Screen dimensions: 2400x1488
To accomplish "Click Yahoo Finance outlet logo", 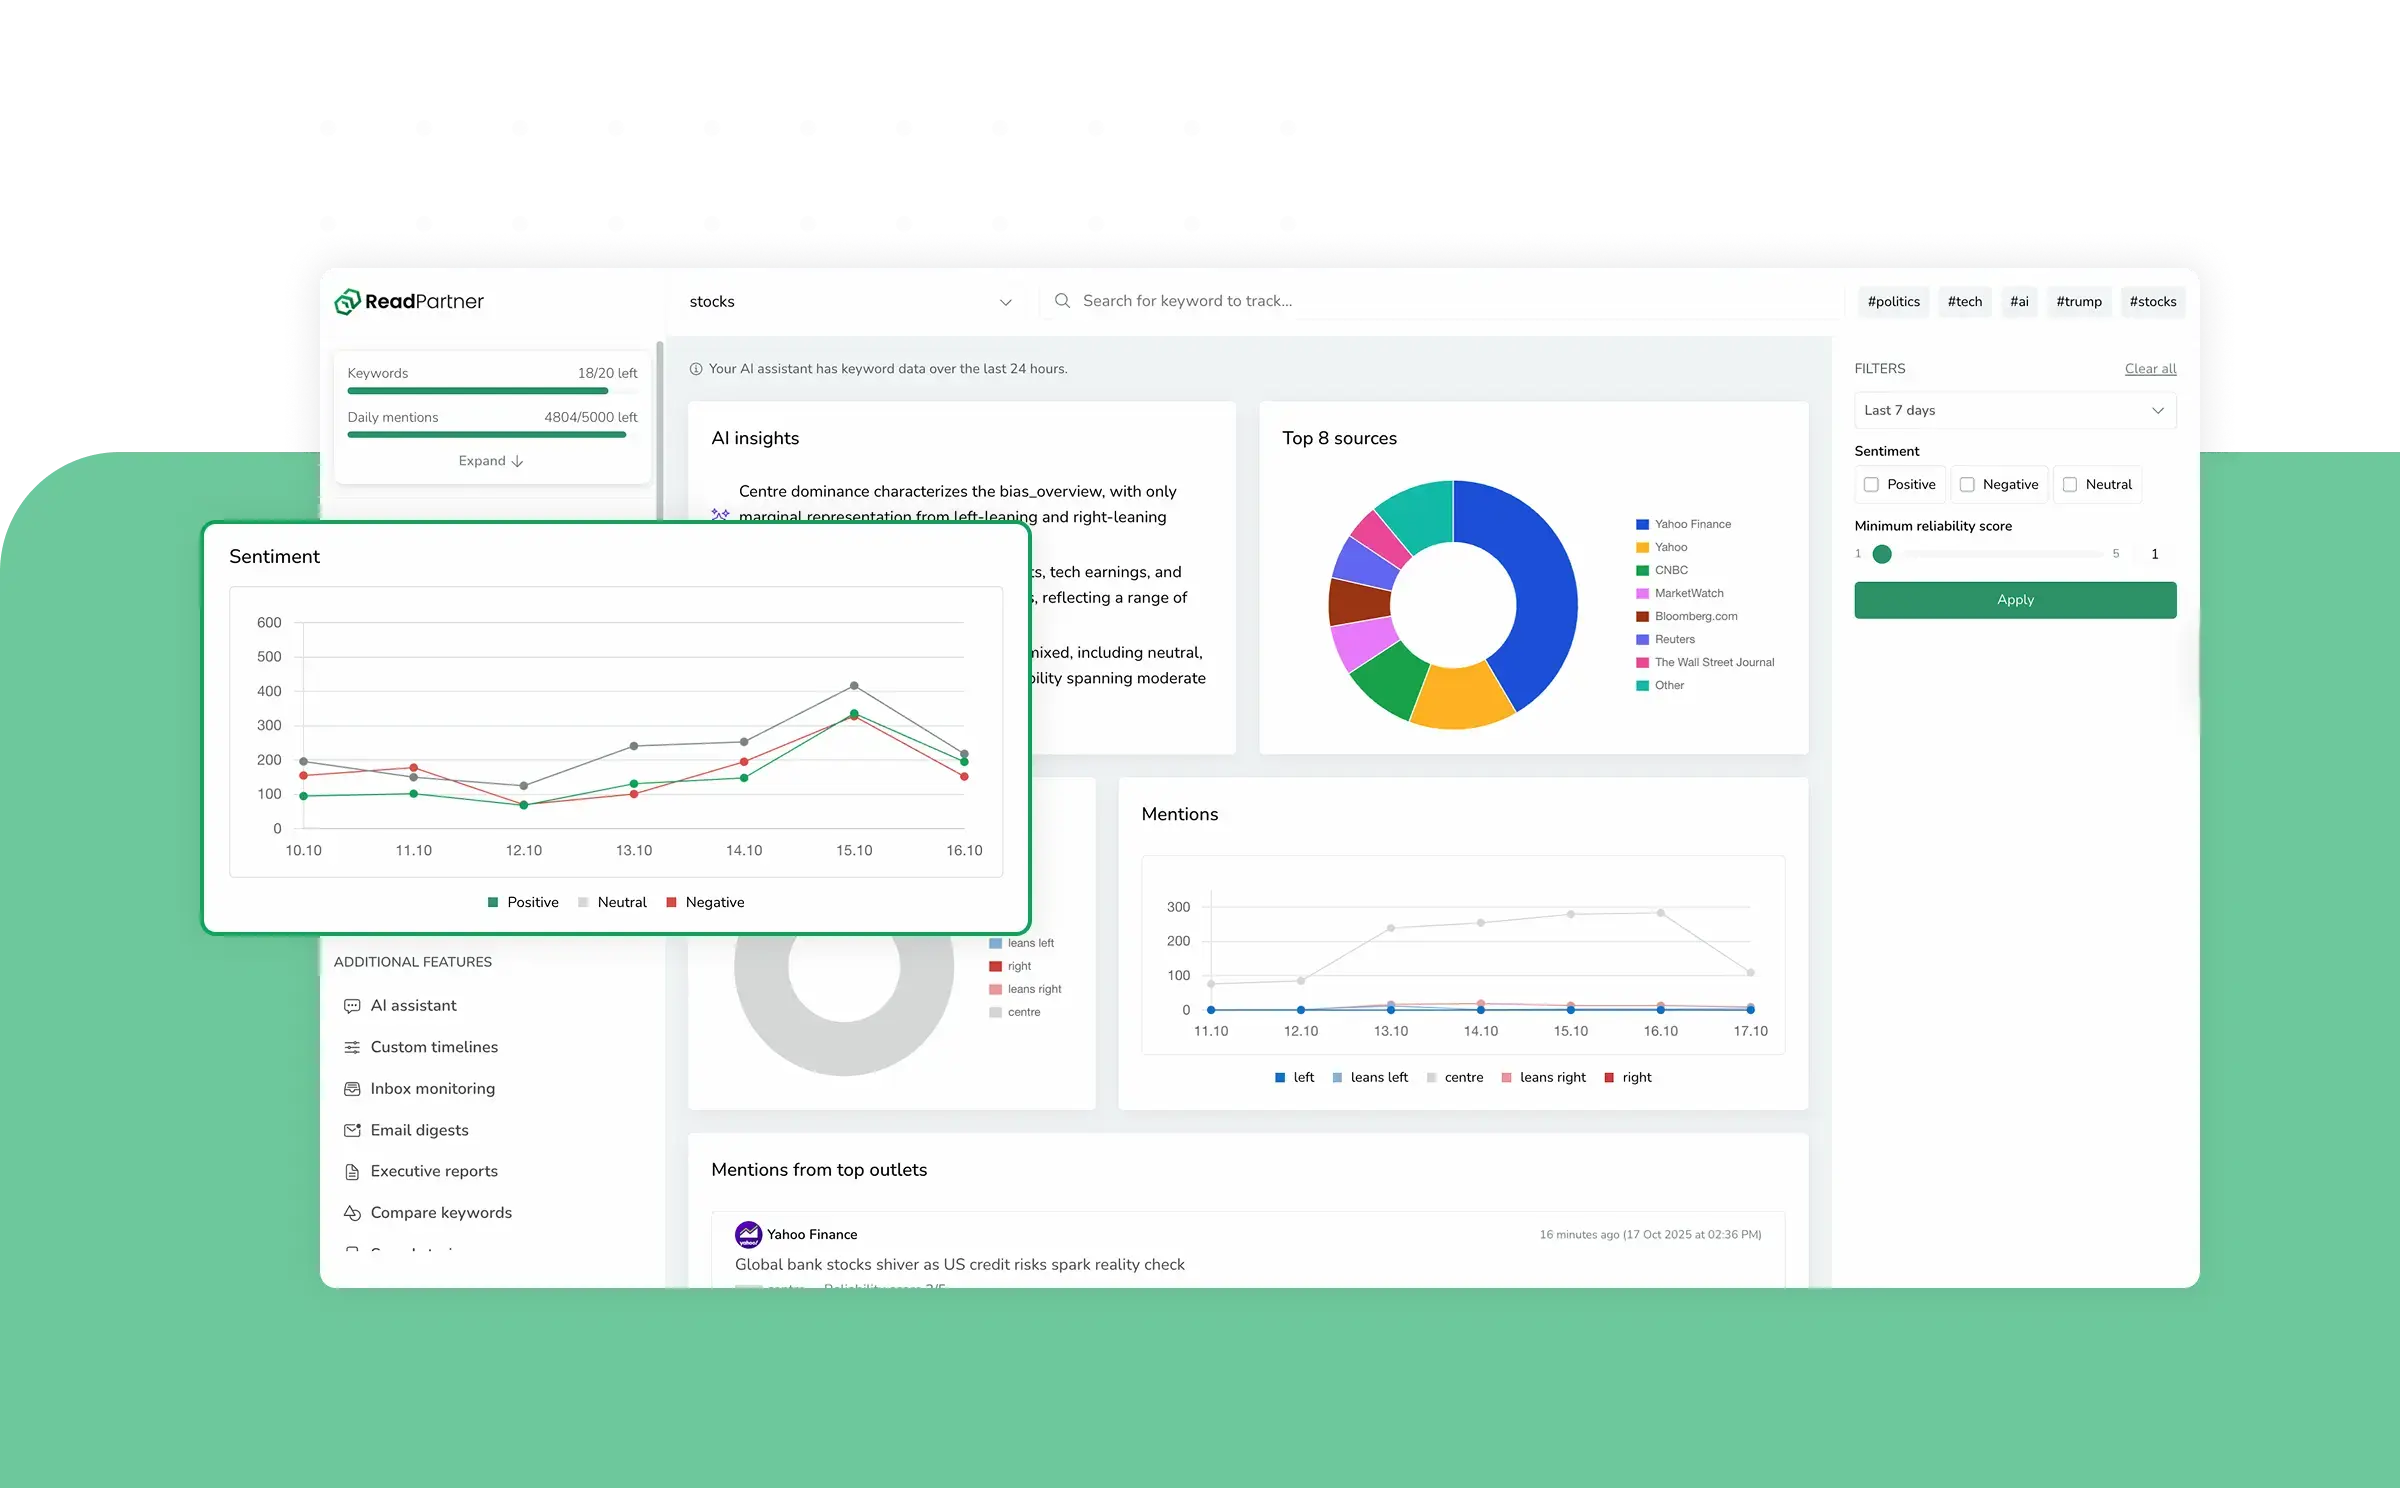I will (748, 1235).
